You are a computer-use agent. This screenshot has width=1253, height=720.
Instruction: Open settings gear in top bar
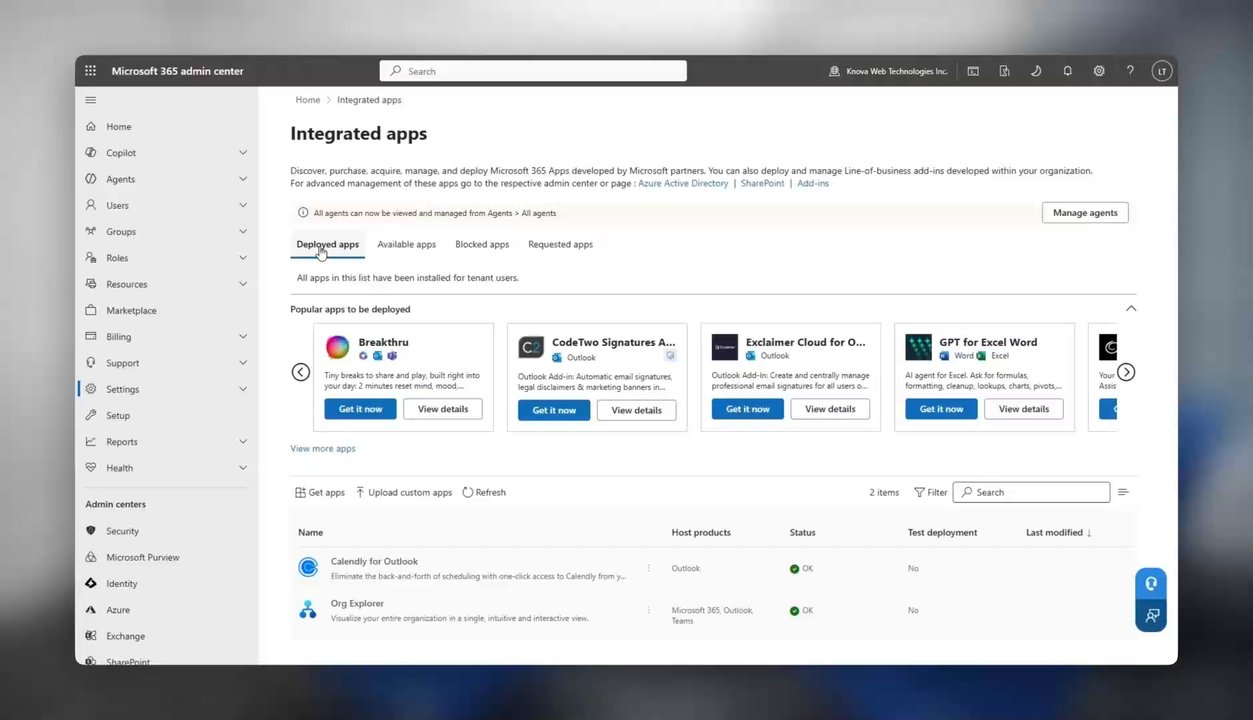(x=1099, y=71)
